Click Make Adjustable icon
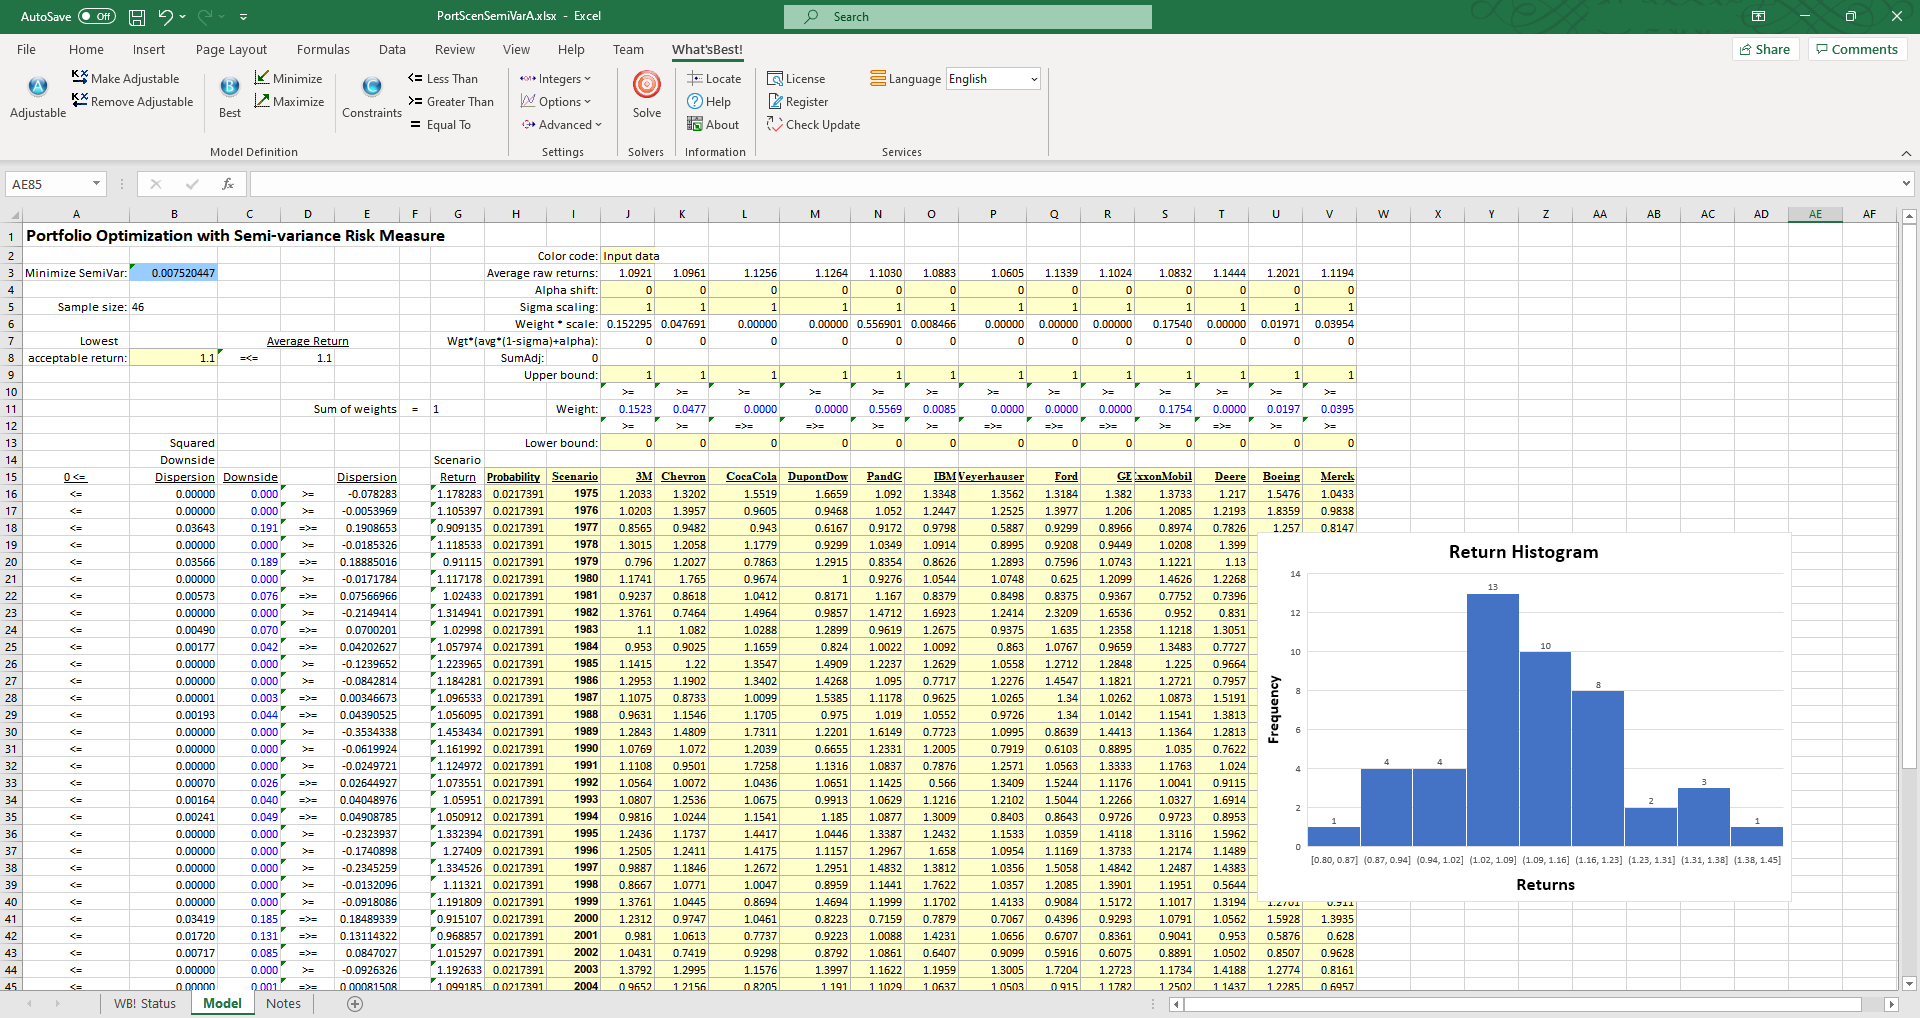The height and width of the screenshot is (1018, 1920). click(x=80, y=77)
